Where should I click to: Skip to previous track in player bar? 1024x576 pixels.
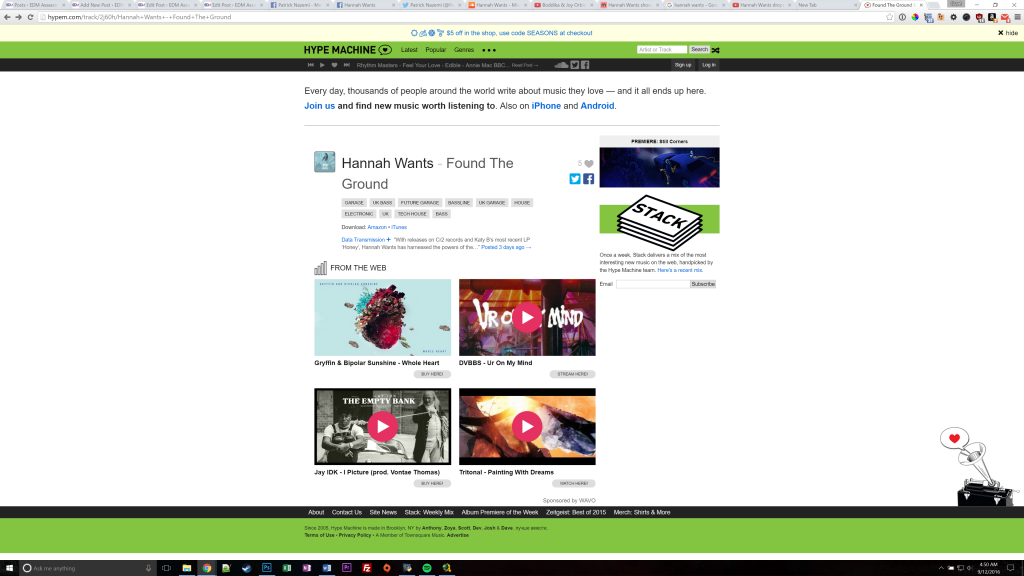pyautogui.click(x=311, y=65)
